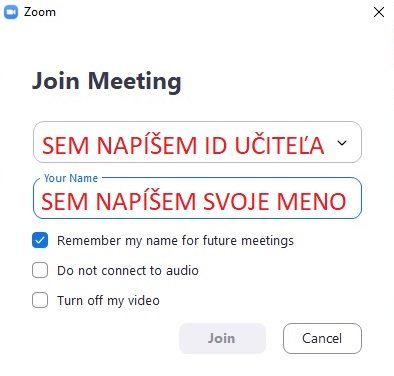Click the 'Turn off my video' label text
394x376 pixels.
pos(108,300)
